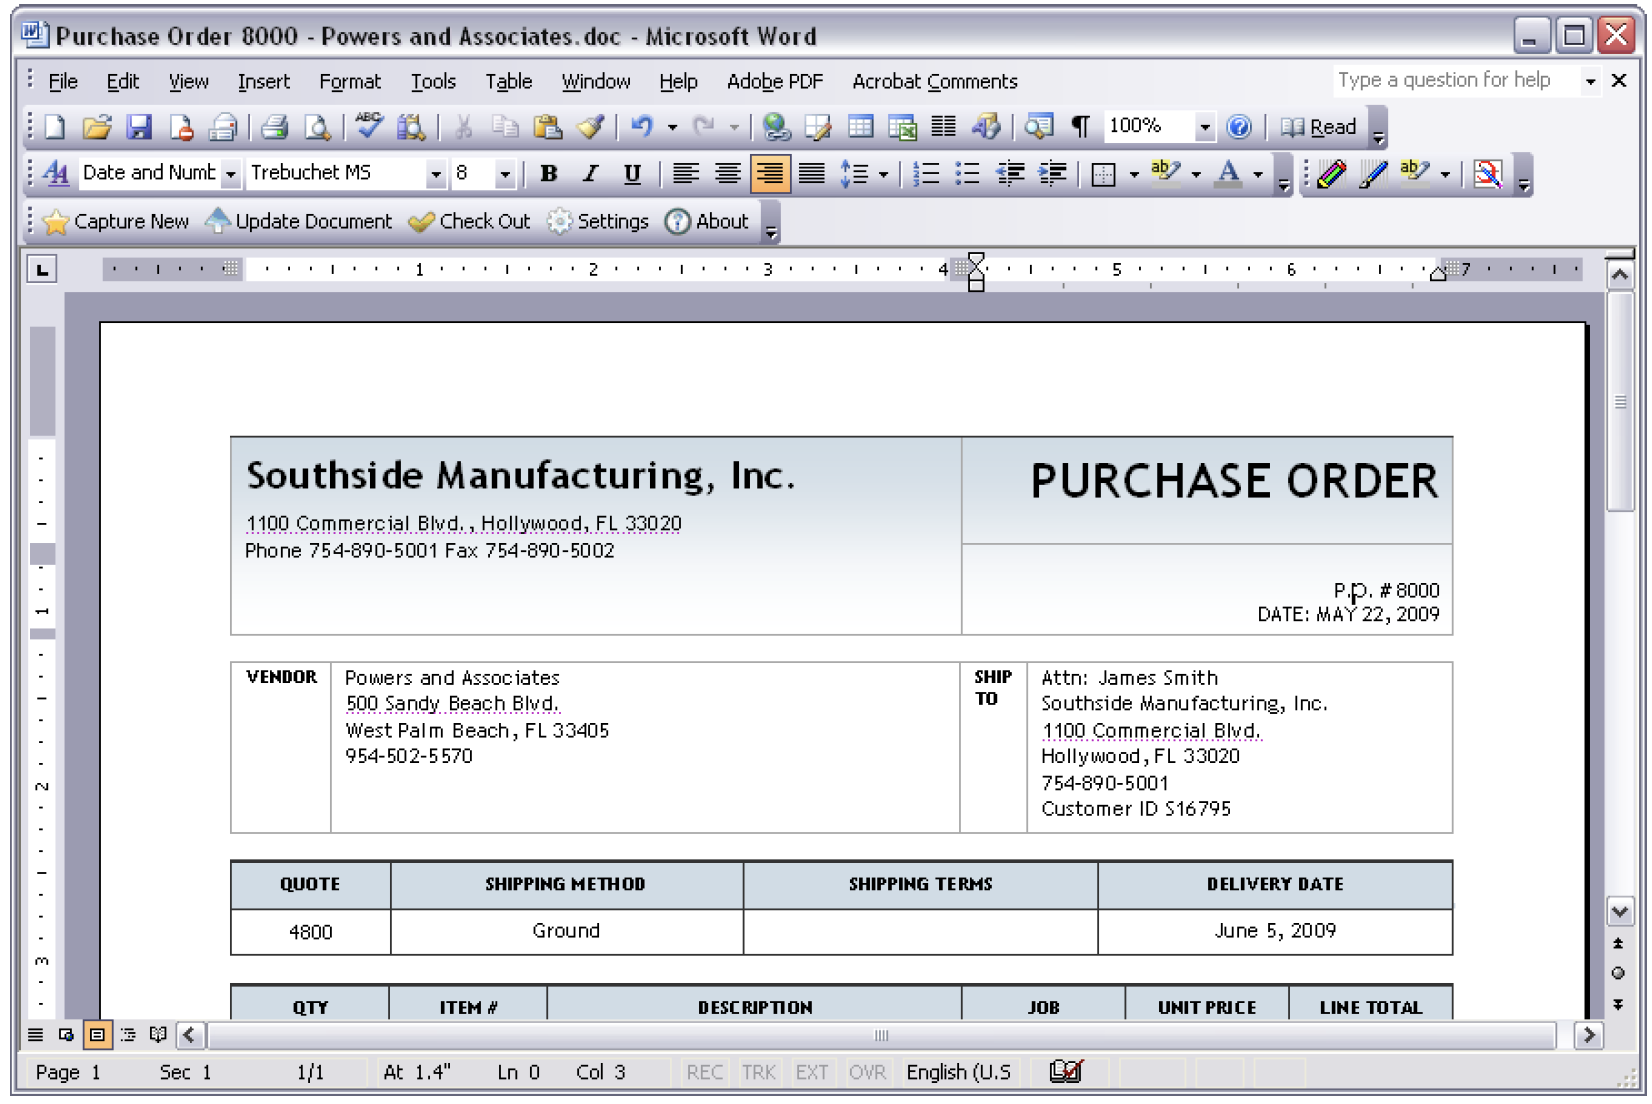This screenshot has height=1104, width=1652.
Task: Increase the paragraph indent
Action: pos(1052,173)
